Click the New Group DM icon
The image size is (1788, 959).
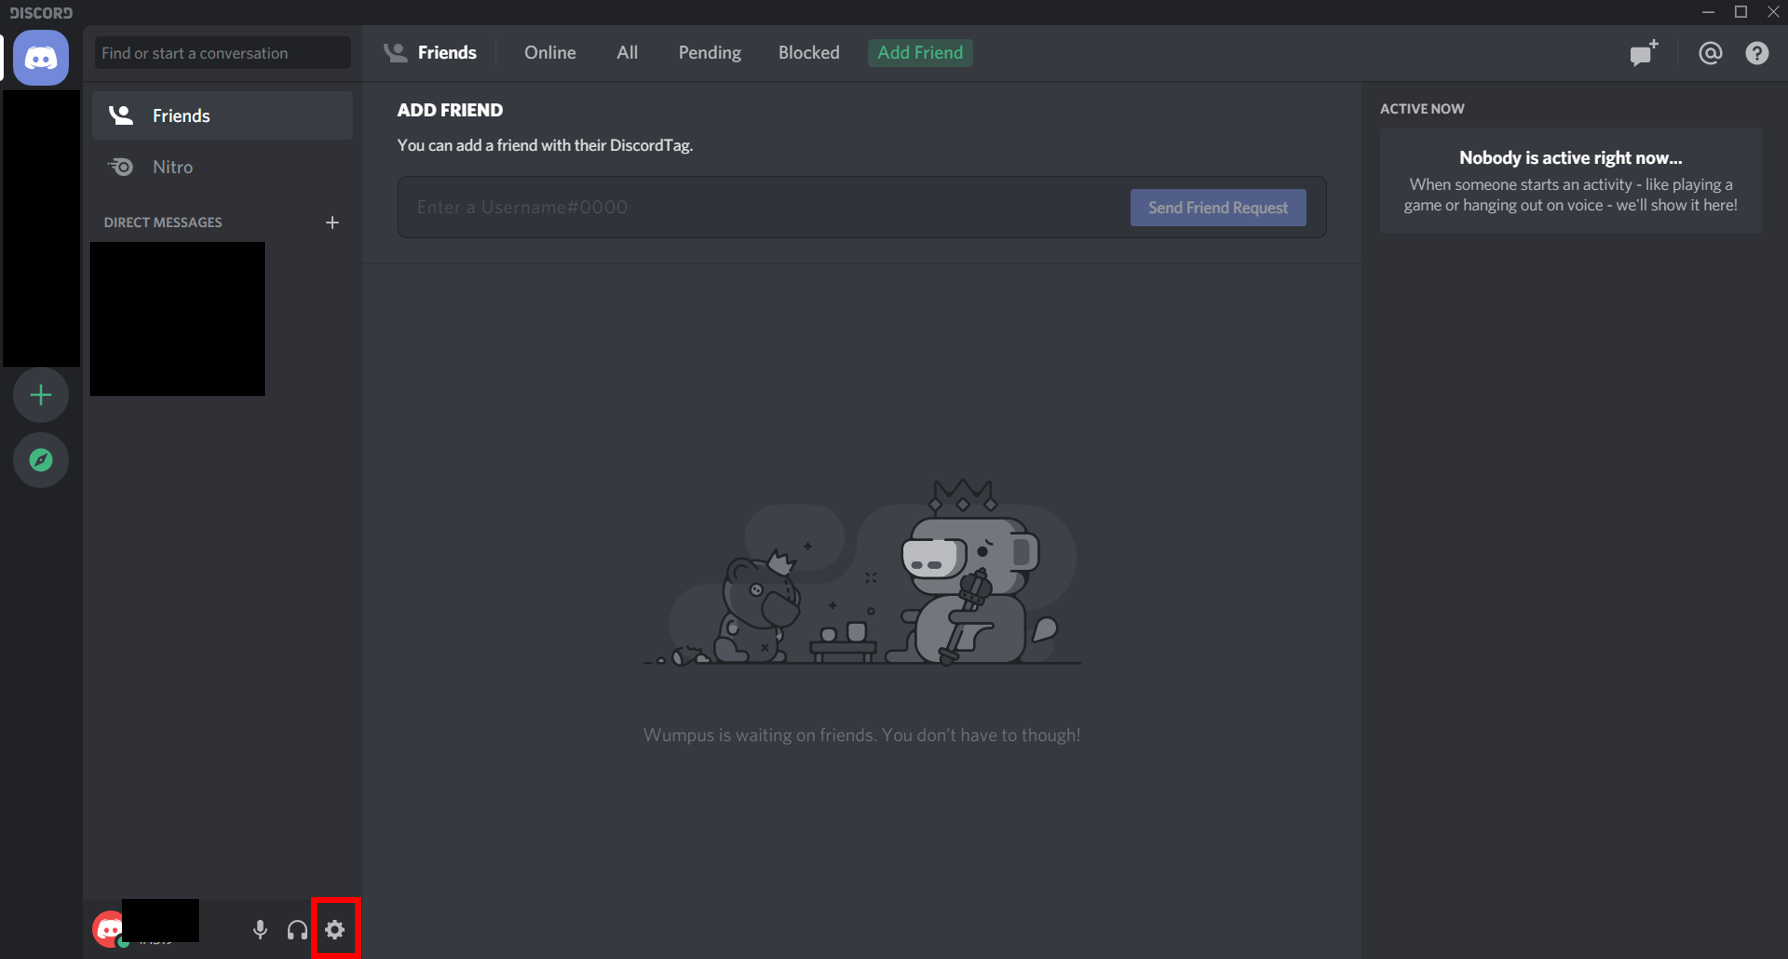1644,53
